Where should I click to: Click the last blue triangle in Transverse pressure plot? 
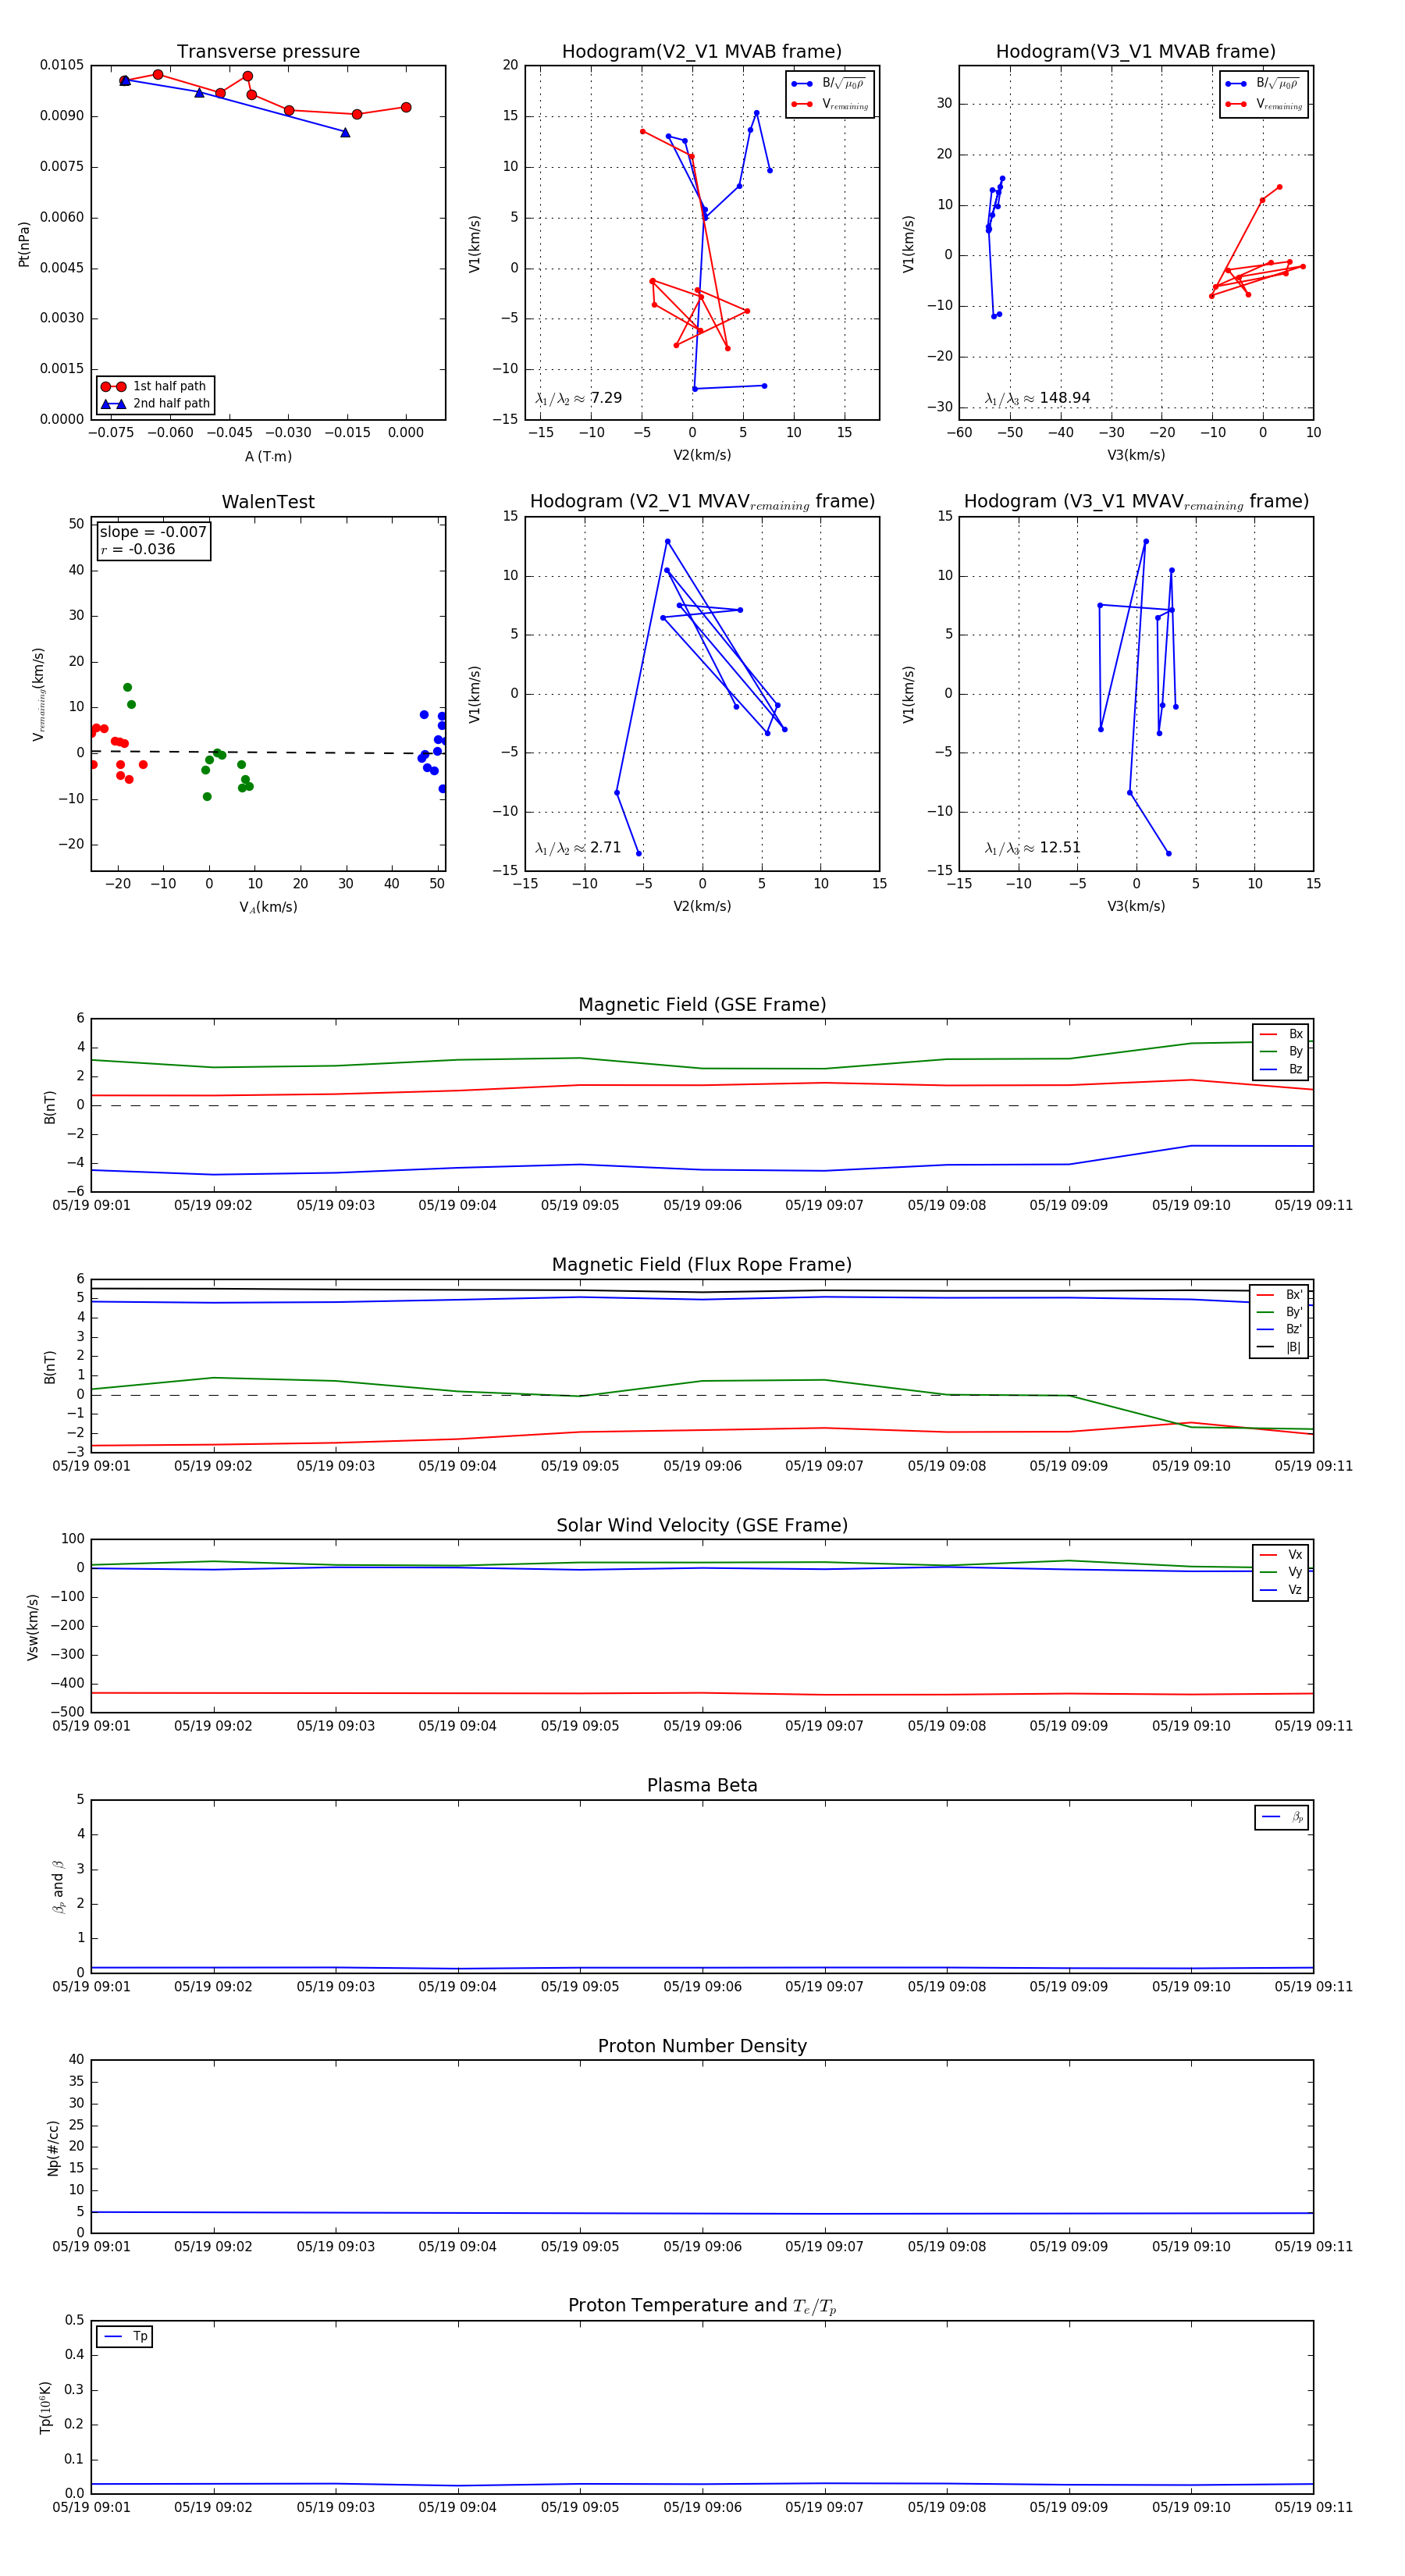pyautogui.click(x=345, y=132)
